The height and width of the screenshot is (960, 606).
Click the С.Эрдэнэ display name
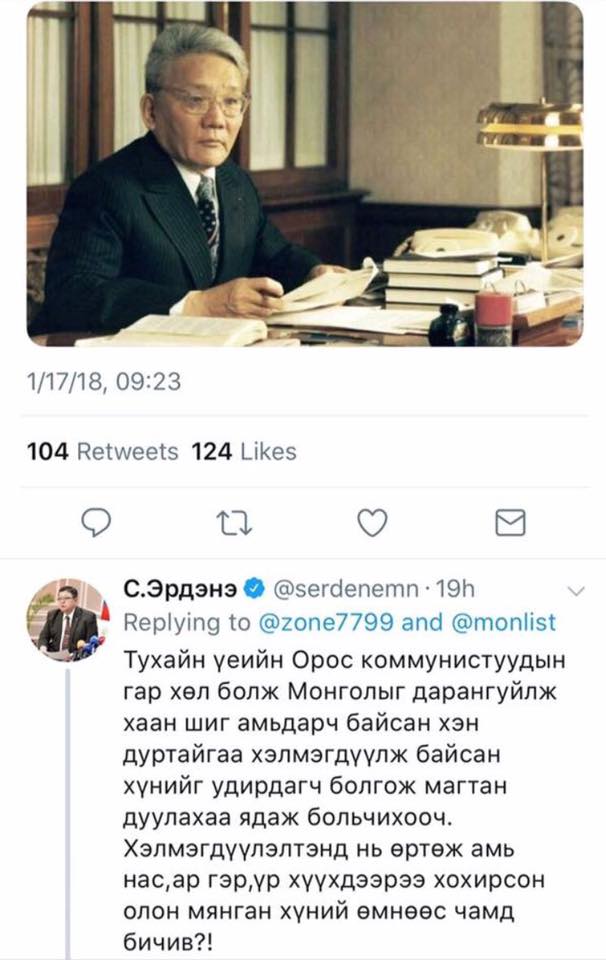181,589
